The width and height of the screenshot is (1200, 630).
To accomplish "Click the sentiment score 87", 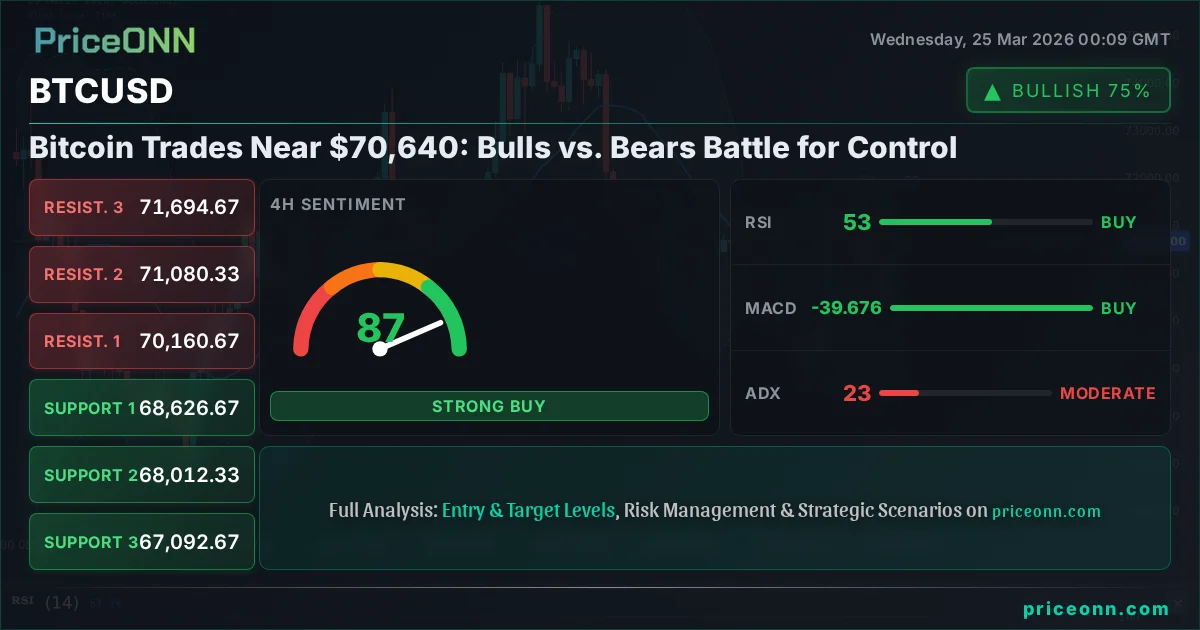I will 380,328.
